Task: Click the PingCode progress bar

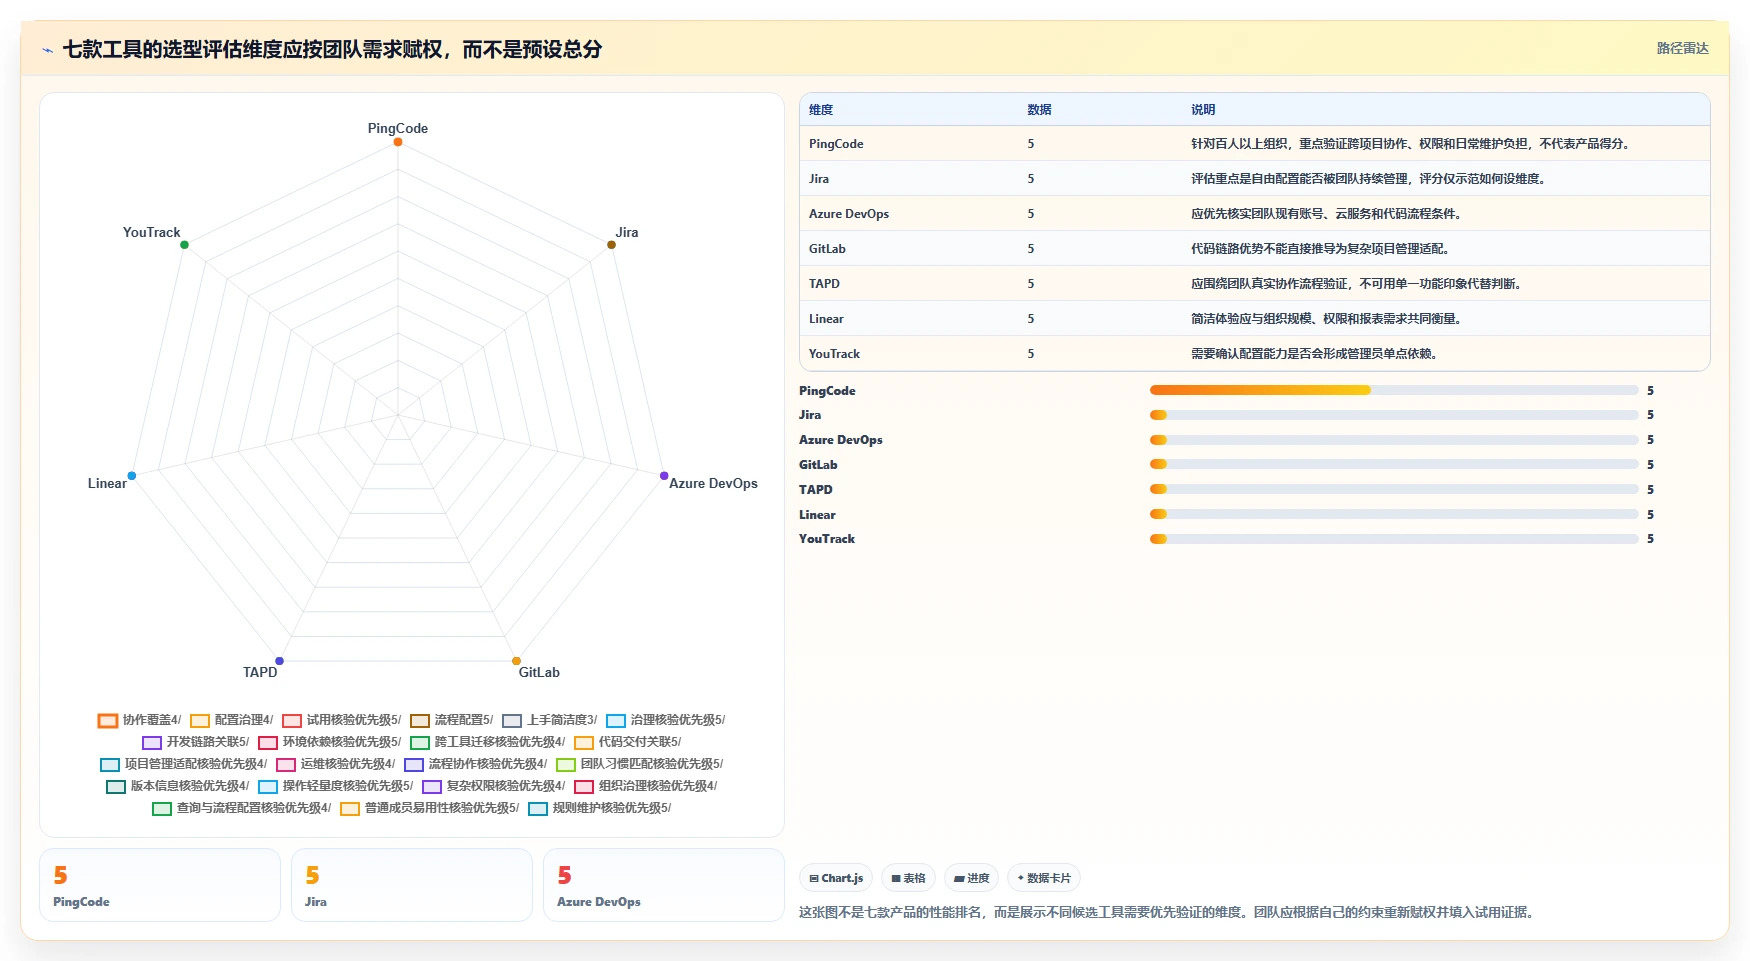Action: click(x=1394, y=390)
